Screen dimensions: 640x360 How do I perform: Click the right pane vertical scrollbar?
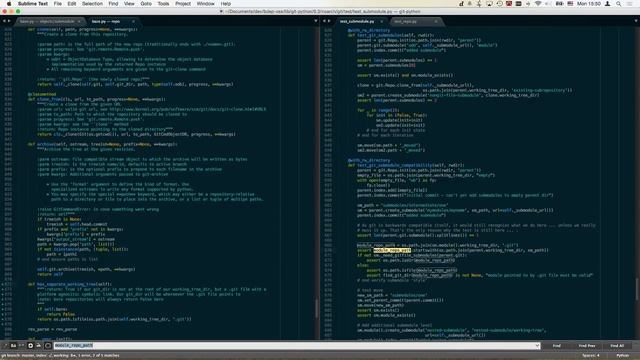637,290
